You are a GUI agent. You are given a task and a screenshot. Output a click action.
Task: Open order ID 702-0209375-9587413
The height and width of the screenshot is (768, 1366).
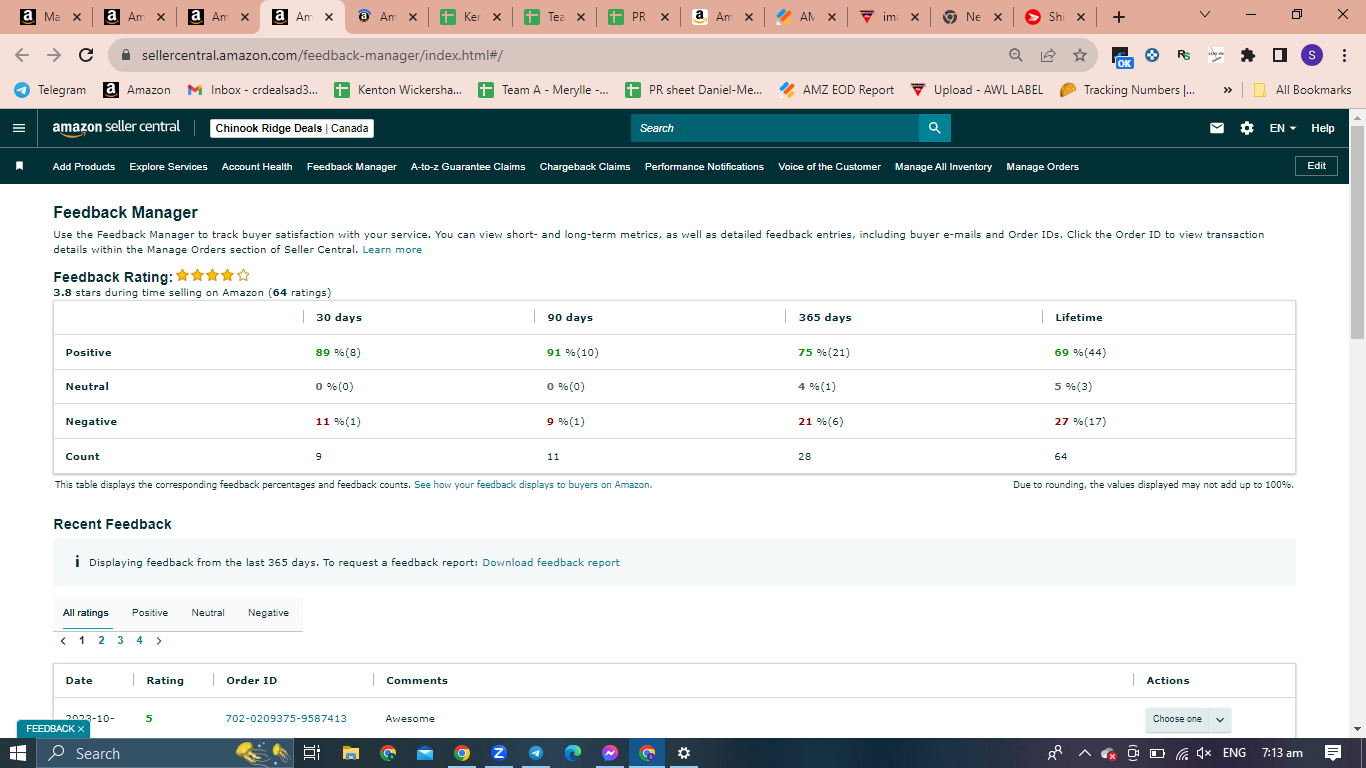click(x=286, y=719)
